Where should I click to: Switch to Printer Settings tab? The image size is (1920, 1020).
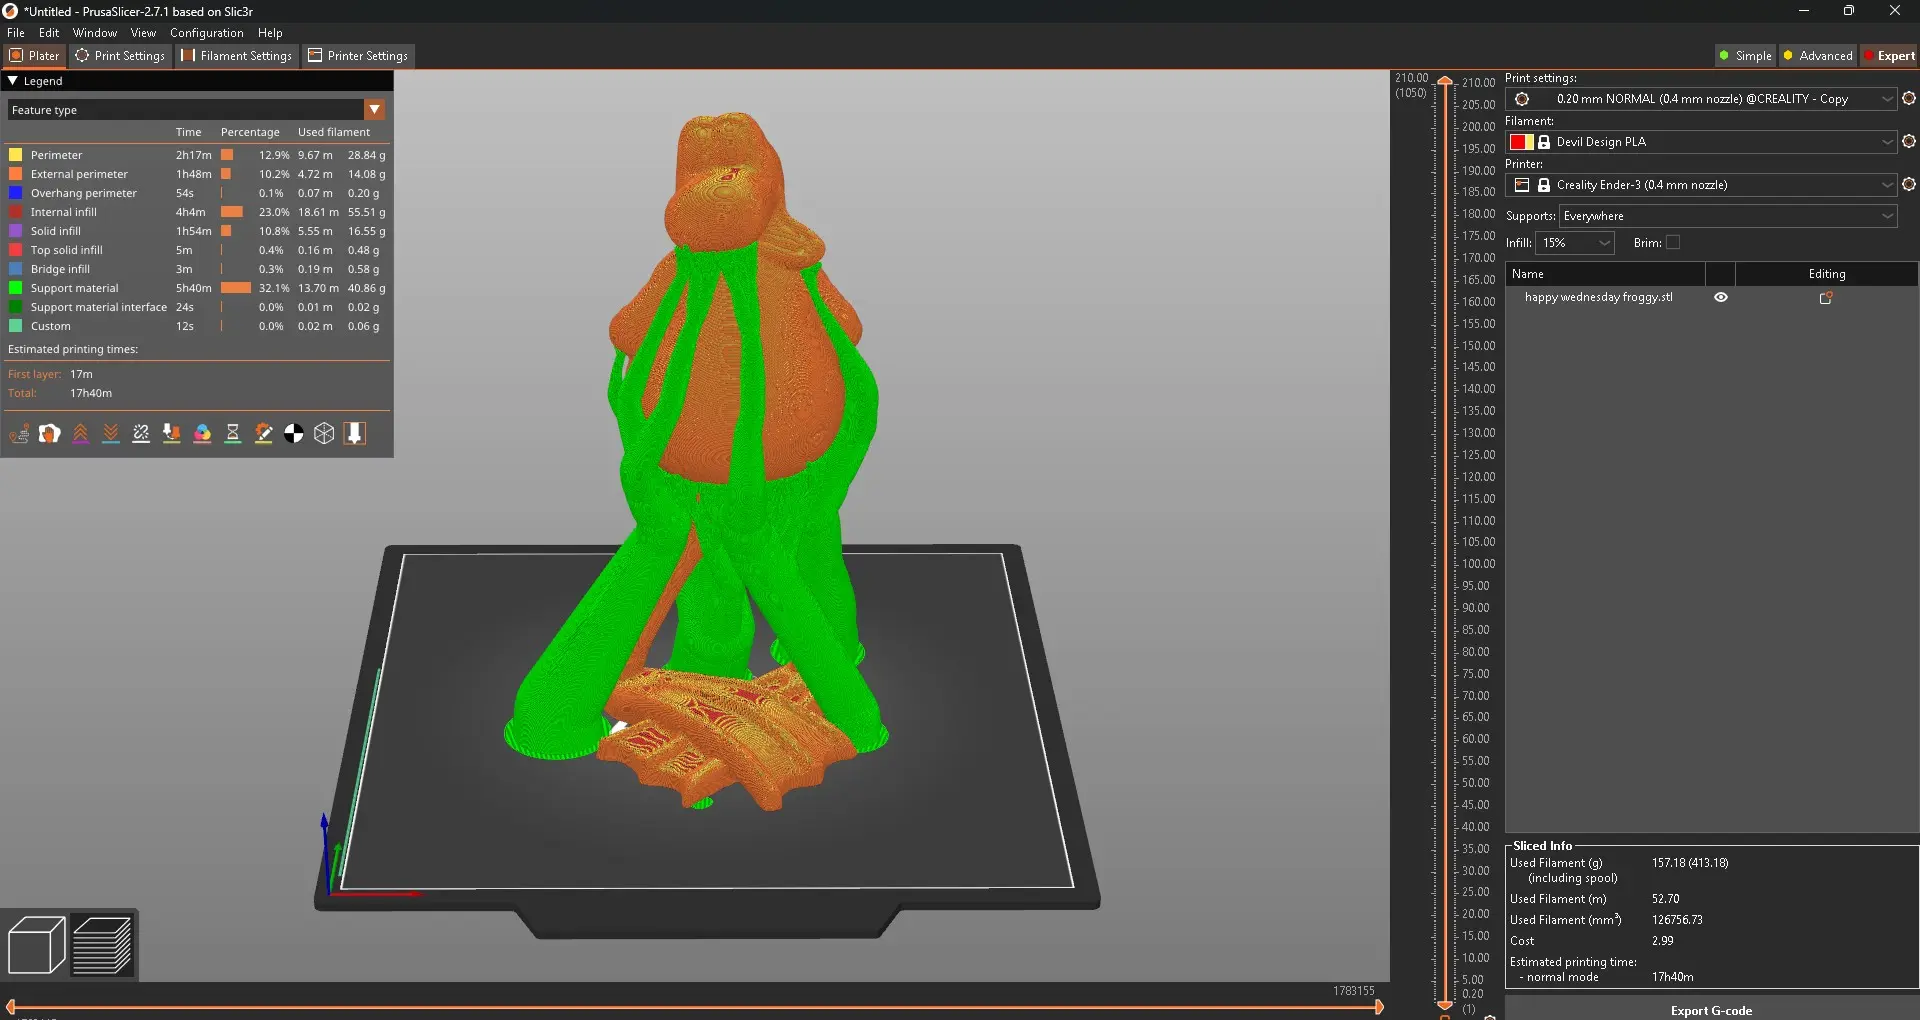[358, 56]
